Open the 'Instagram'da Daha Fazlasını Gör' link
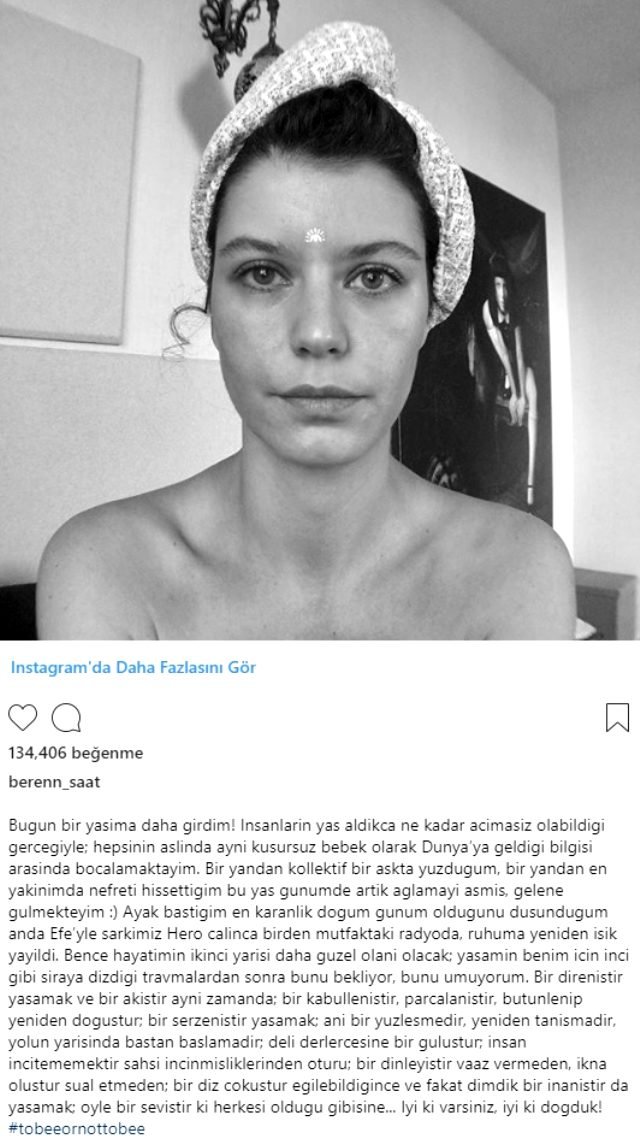Image resolution: width=640 pixels, height=1144 pixels. click(x=133, y=667)
